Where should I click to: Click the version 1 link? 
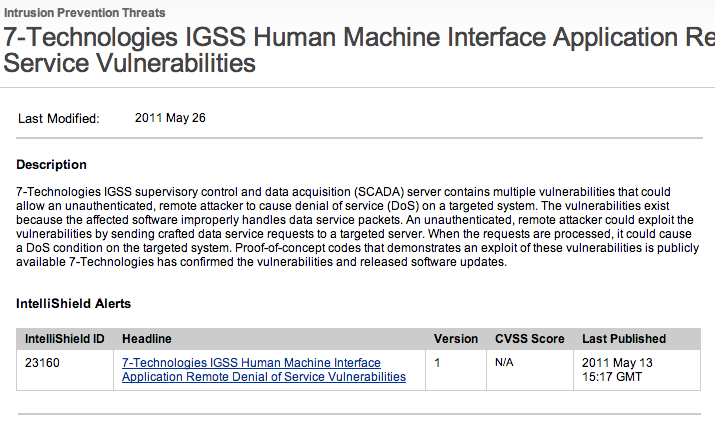point(437,363)
